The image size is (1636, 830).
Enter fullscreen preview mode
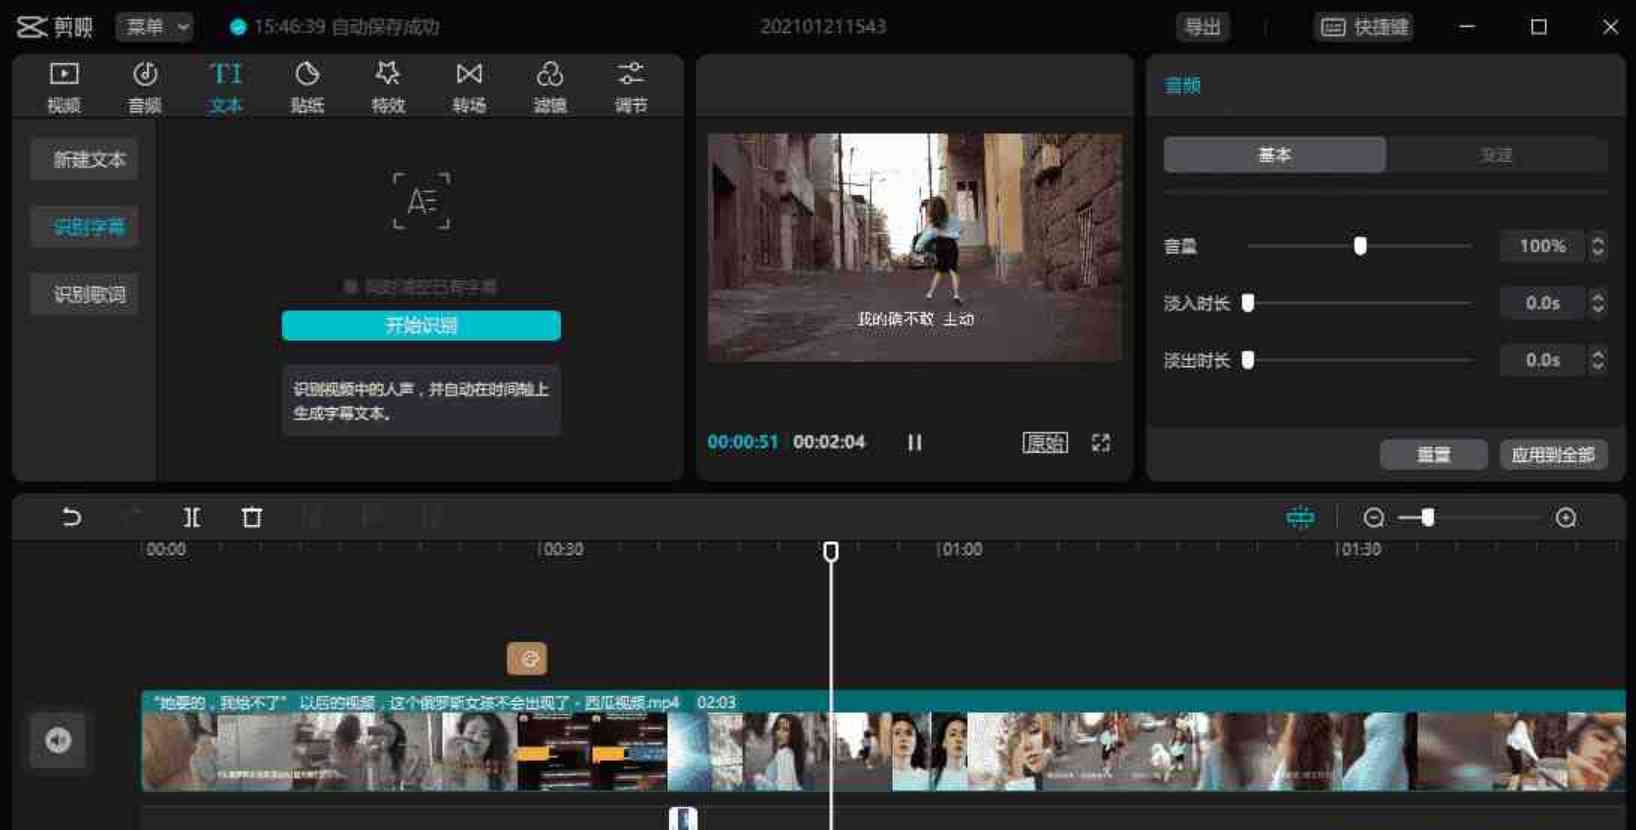click(1101, 442)
